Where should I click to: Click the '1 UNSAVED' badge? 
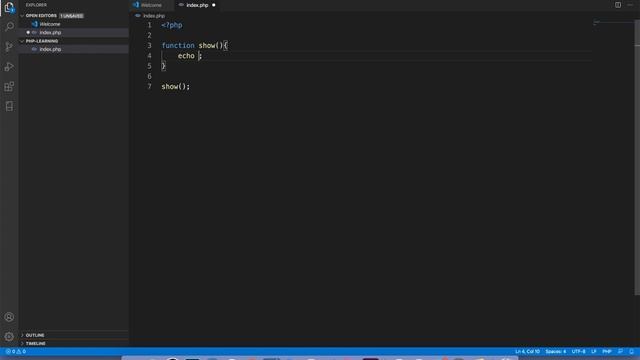tap(71, 16)
